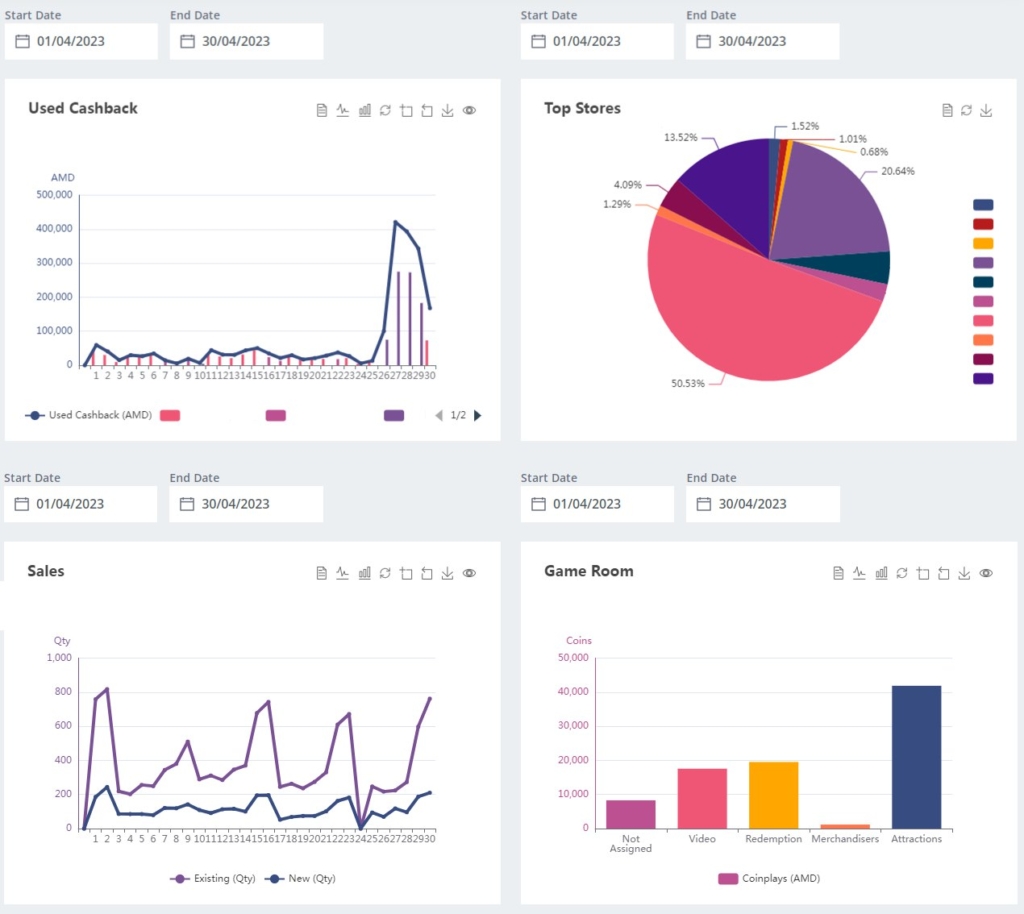Activate zoom tool on Sales chart

click(406, 573)
